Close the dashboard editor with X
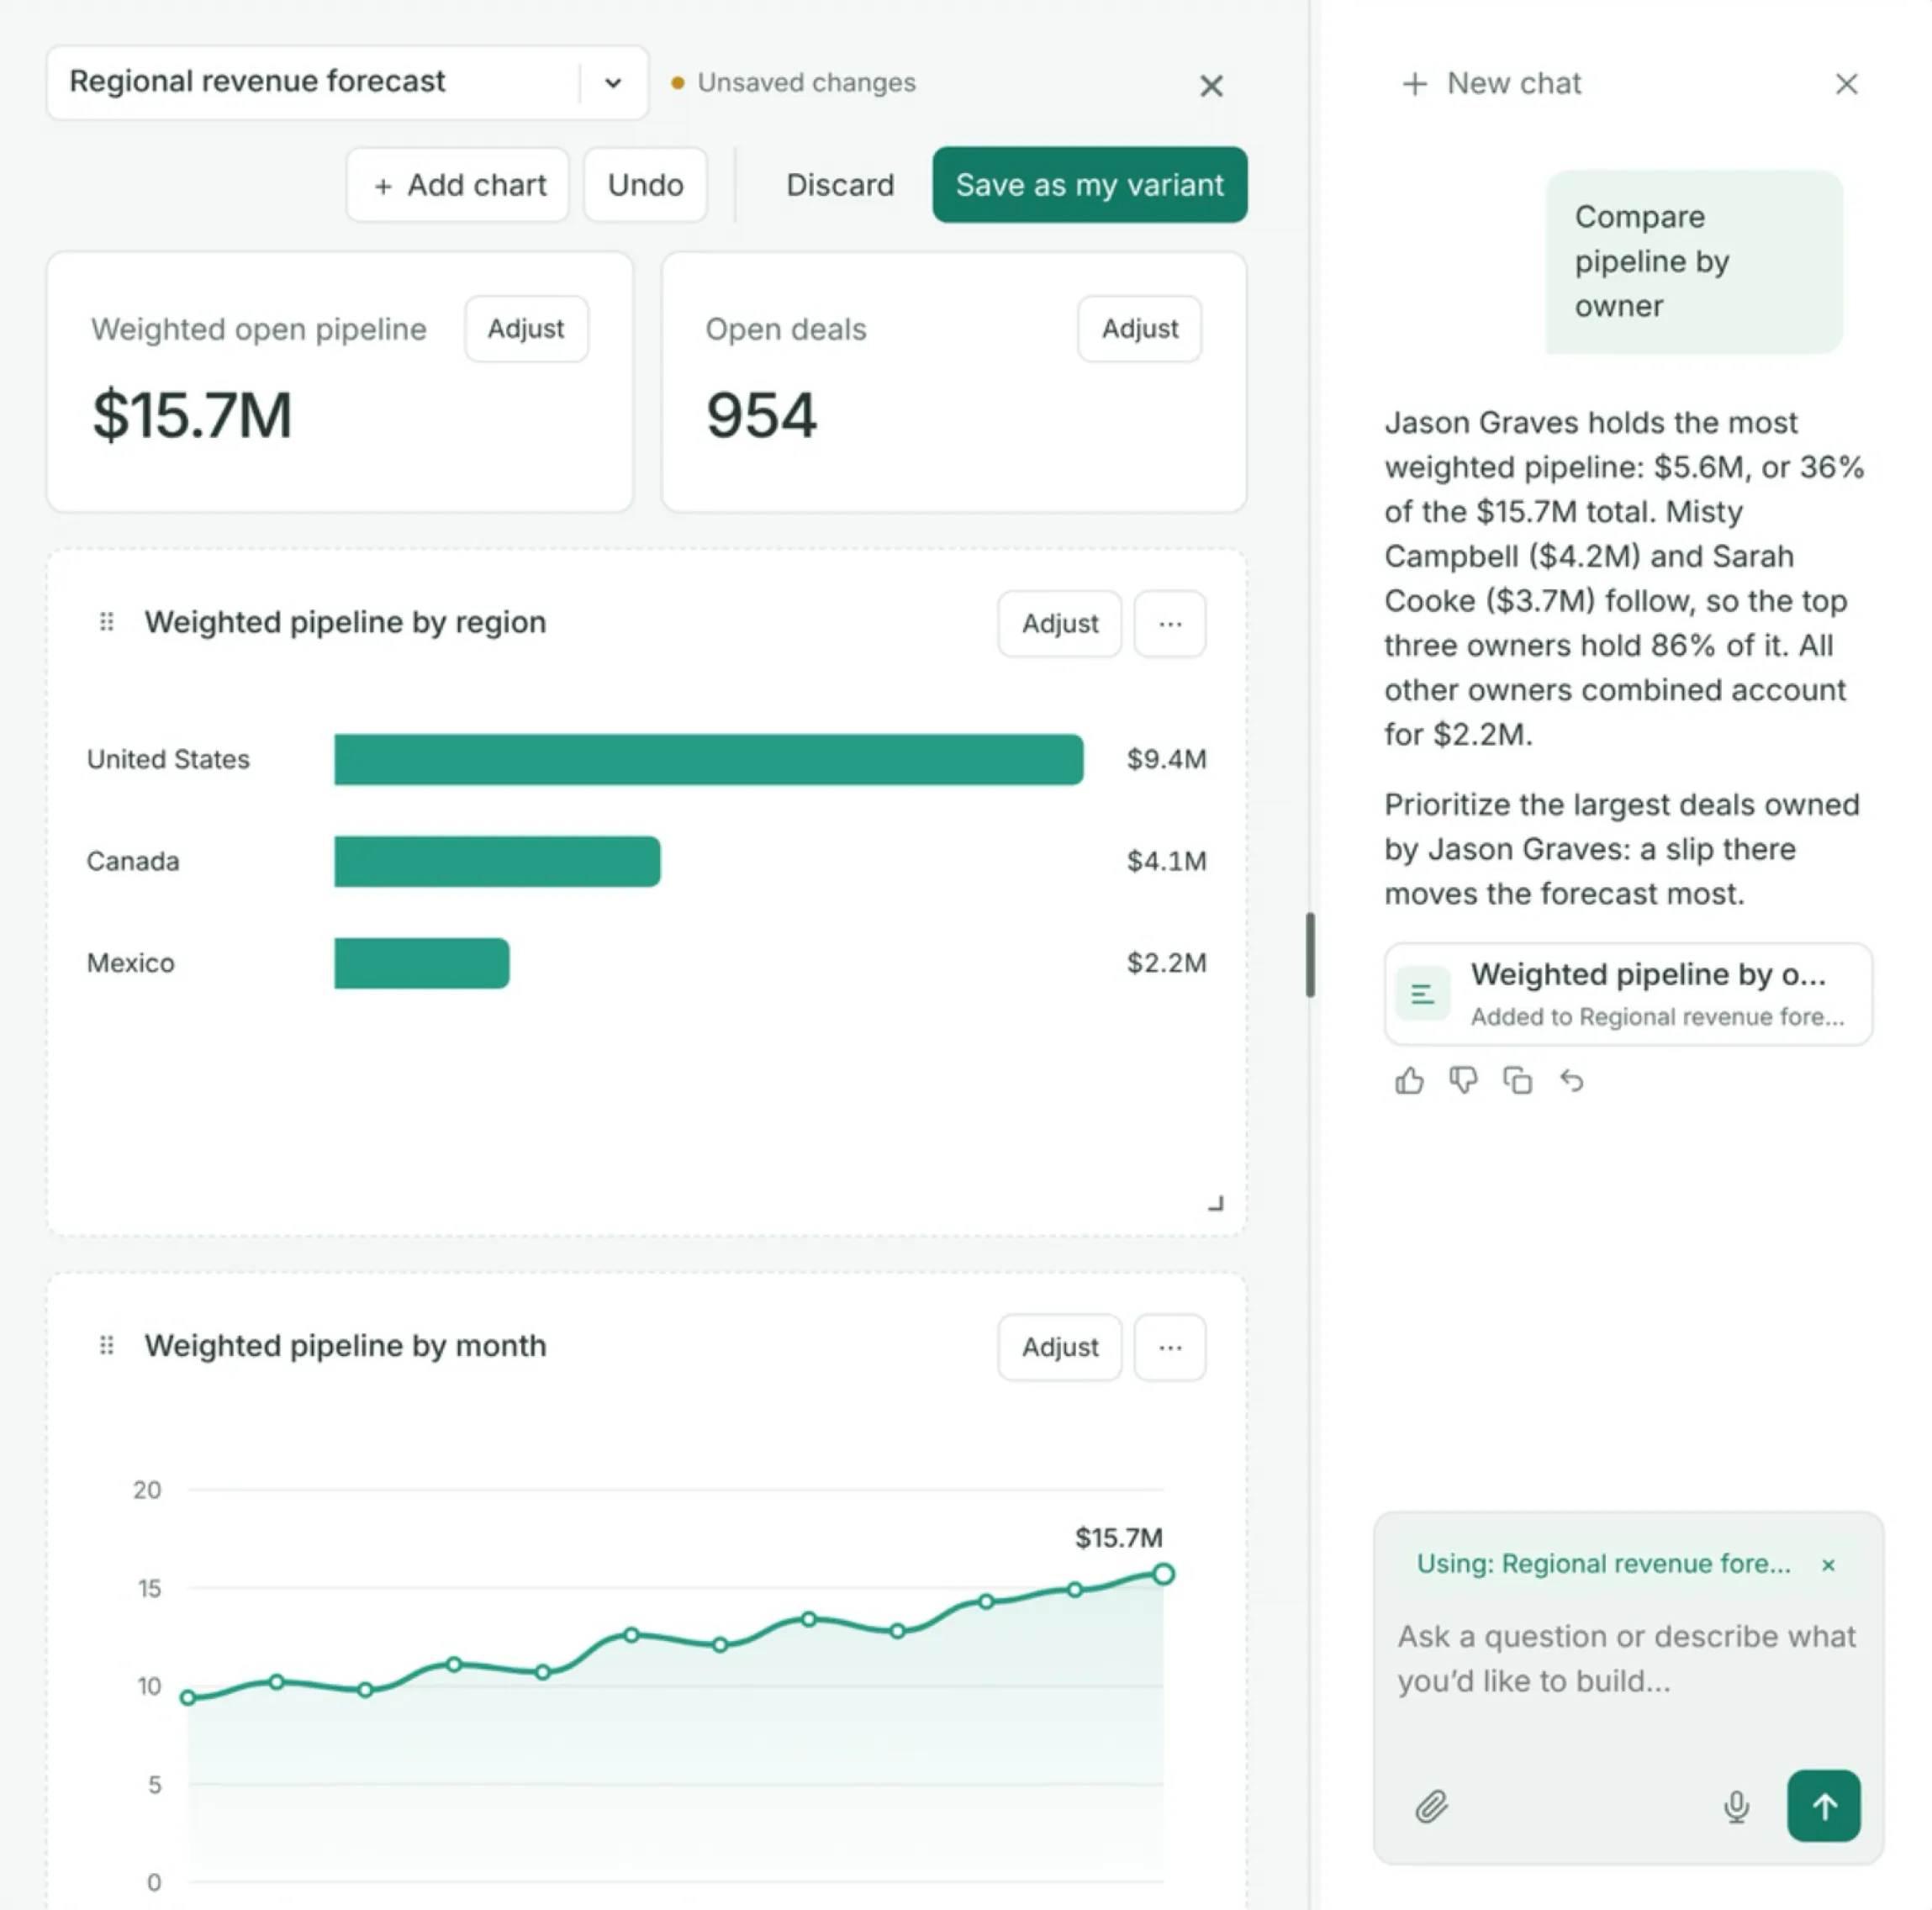This screenshot has height=1910, width=1932. tap(1211, 86)
